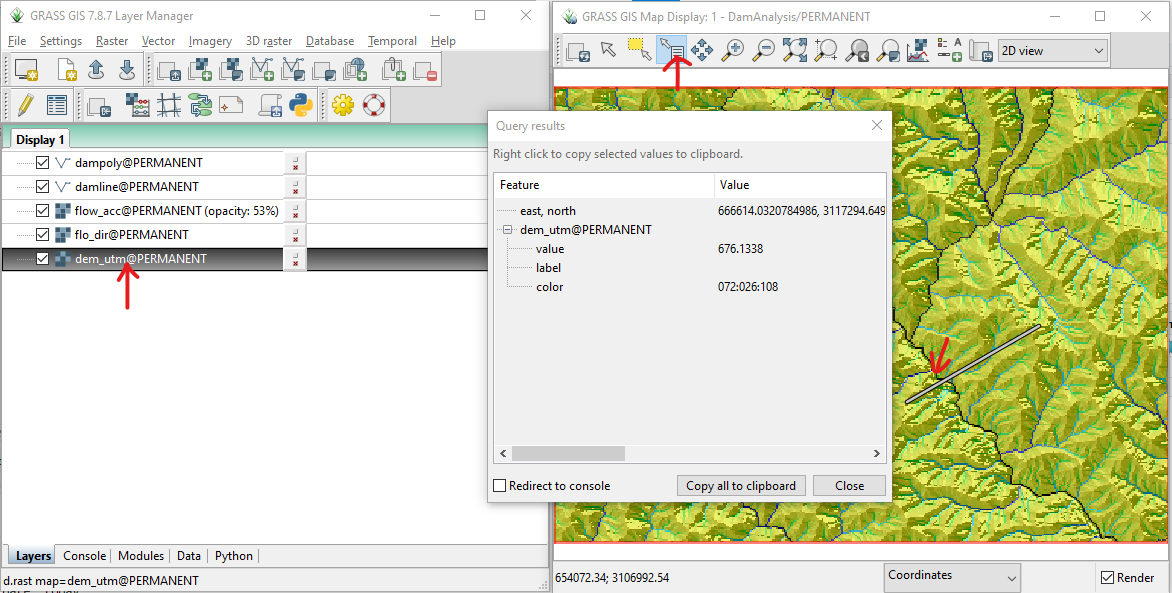Open GRASS help lifebuoy icon
Screen dimensions: 1172x593
pos(374,105)
